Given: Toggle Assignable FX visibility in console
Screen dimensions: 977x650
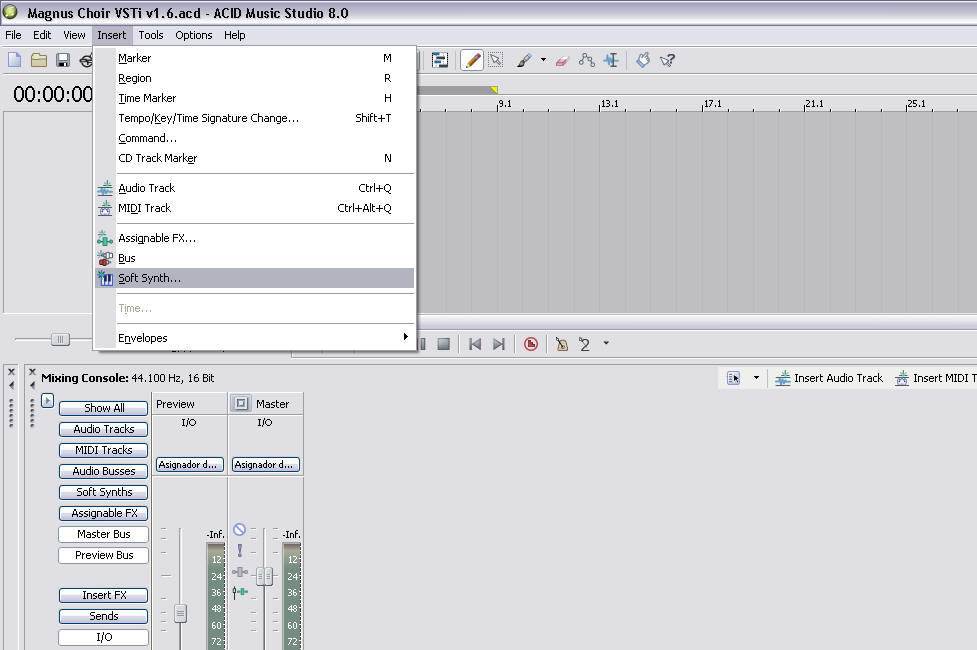Looking at the screenshot, I should tap(103, 513).
